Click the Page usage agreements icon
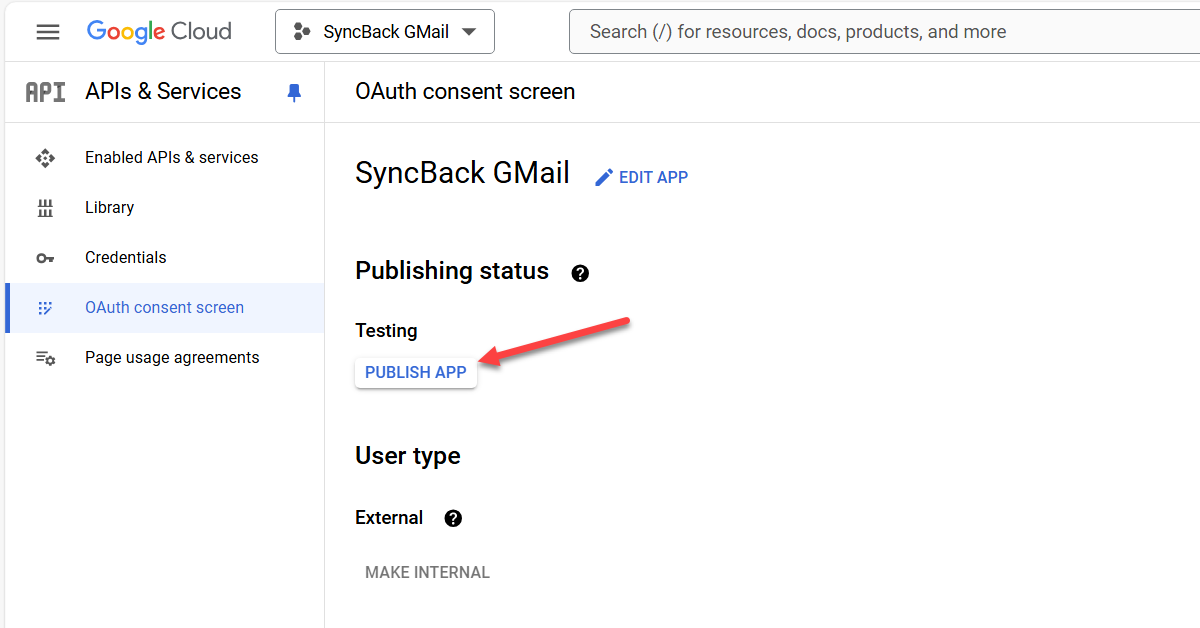 (45, 358)
